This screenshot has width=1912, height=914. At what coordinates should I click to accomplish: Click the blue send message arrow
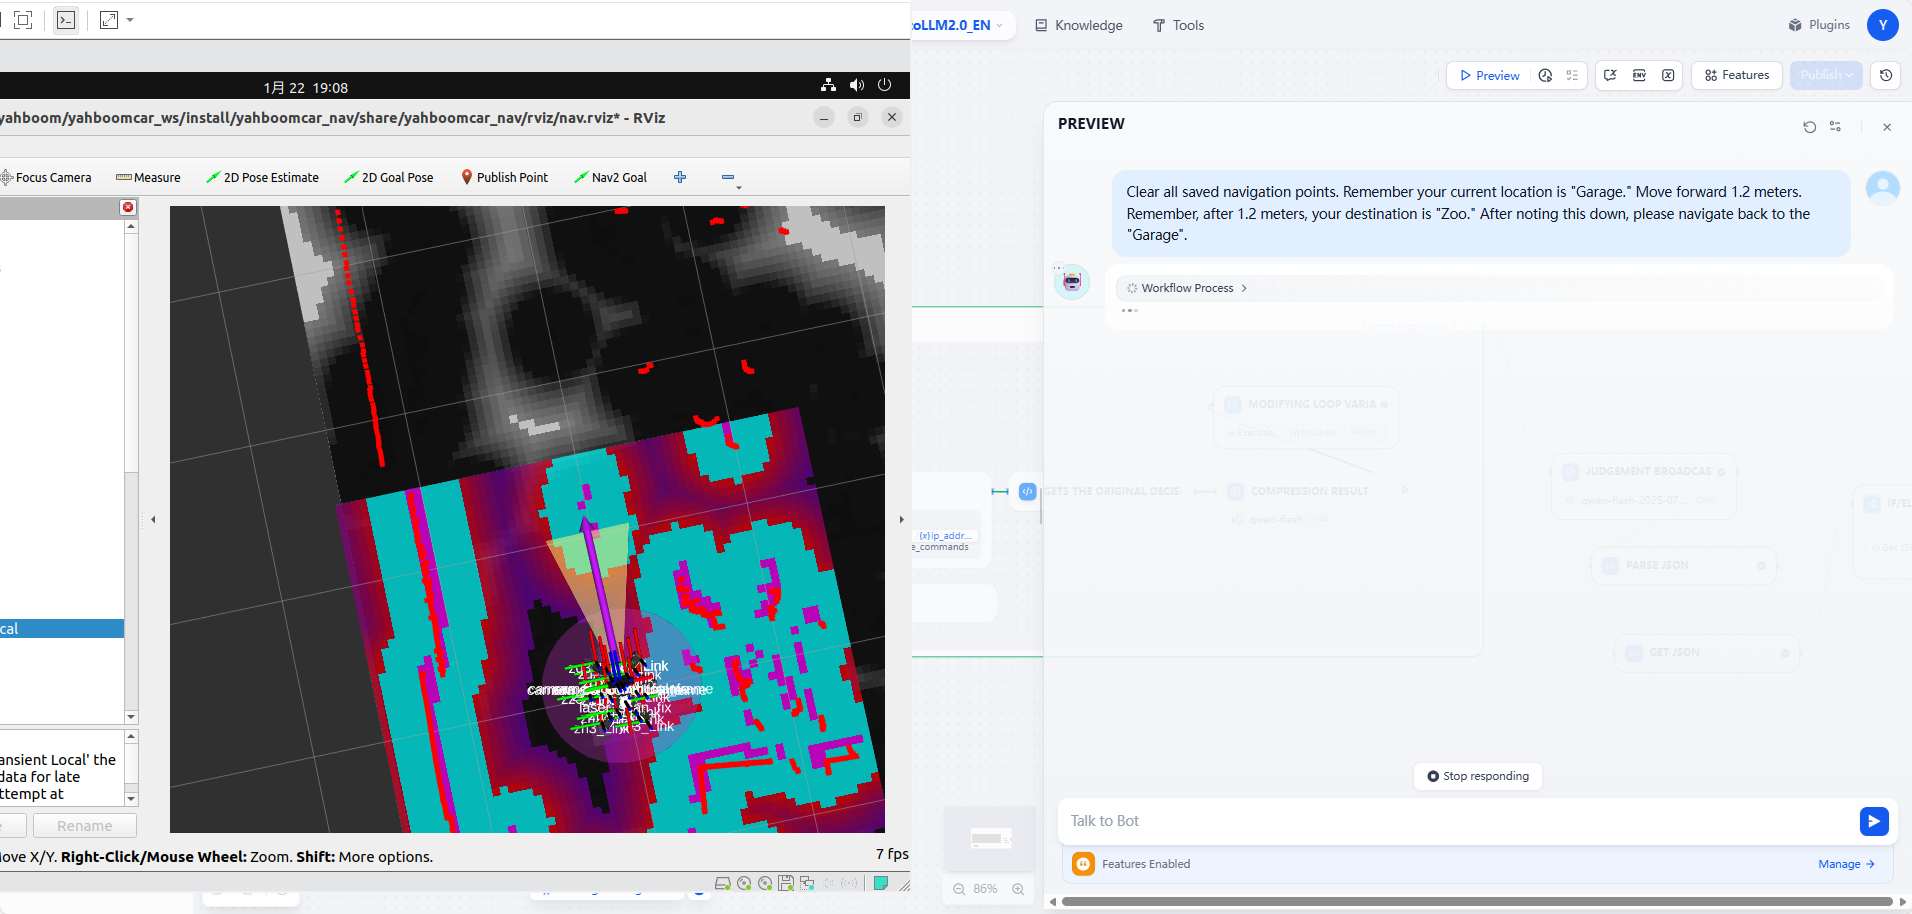point(1874,821)
